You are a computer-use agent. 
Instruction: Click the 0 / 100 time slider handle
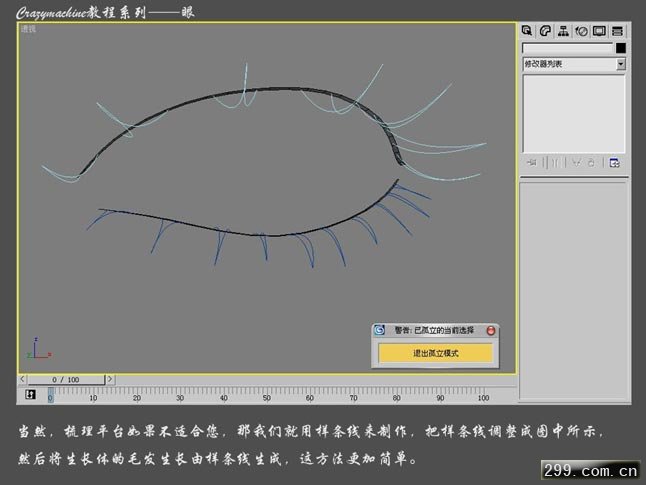[x=66, y=380]
